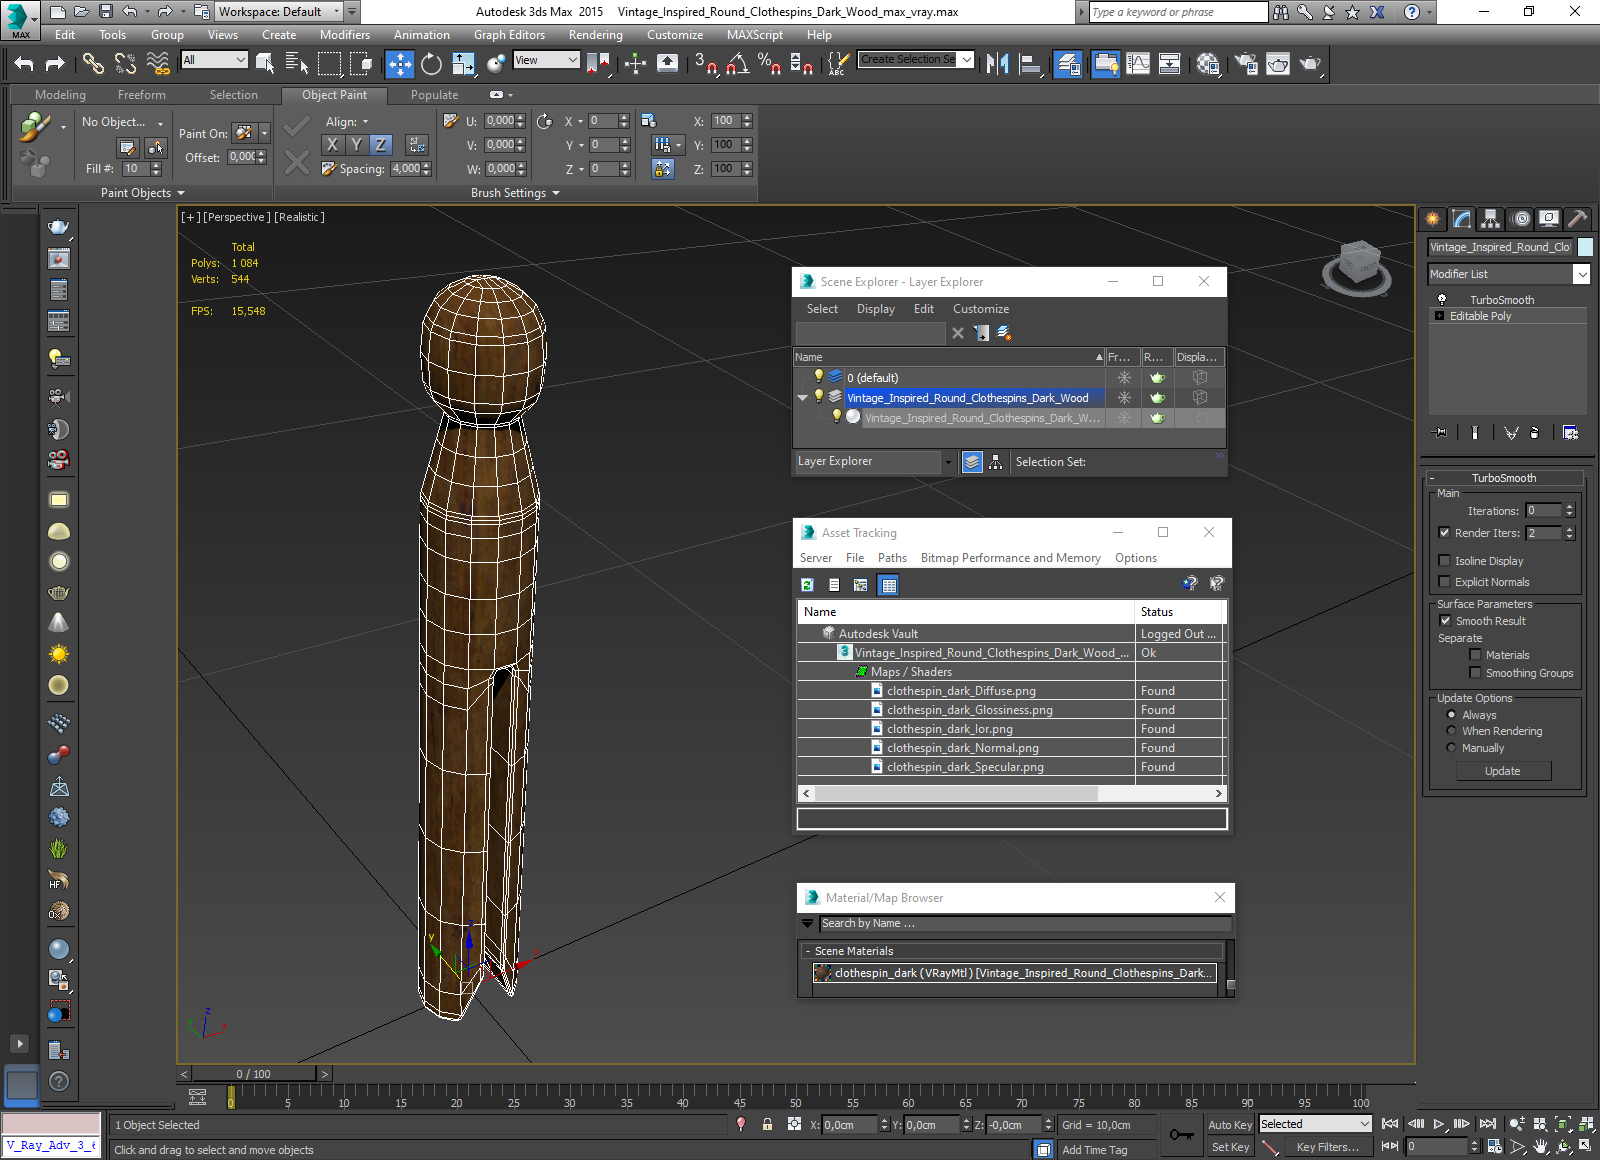Switch to the Motion command panel tab
Image resolution: width=1600 pixels, height=1160 pixels.
tap(1520, 218)
